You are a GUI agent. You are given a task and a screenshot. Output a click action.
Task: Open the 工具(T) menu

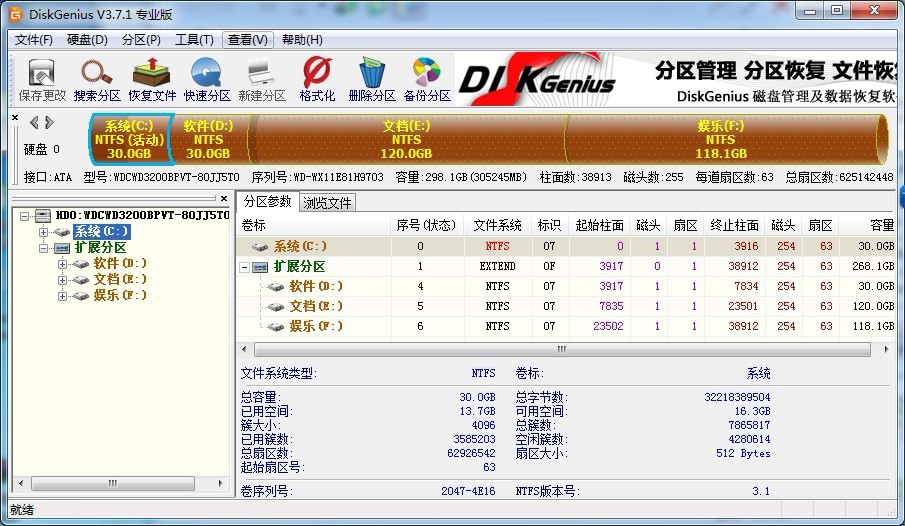coord(194,40)
